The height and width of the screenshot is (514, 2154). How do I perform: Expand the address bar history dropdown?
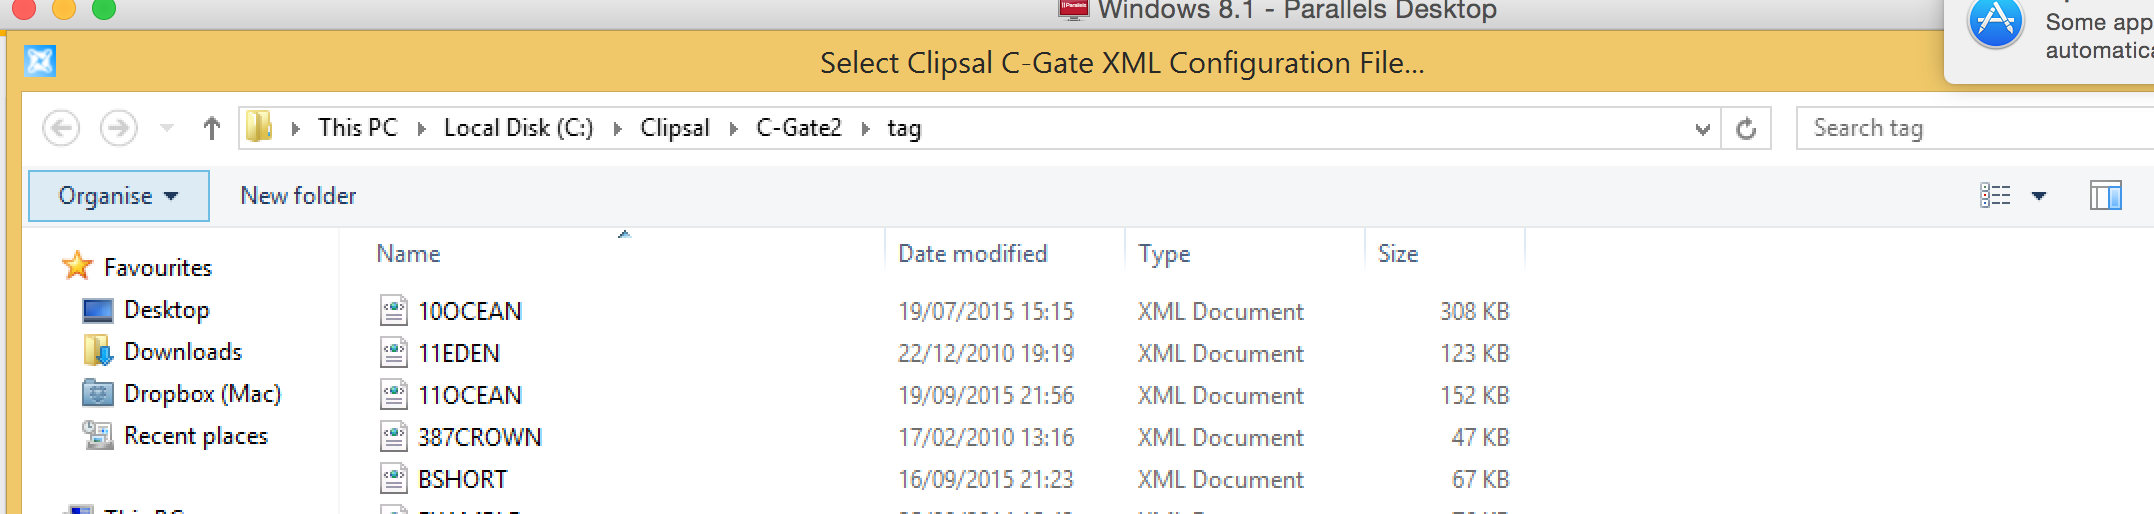click(1702, 129)
